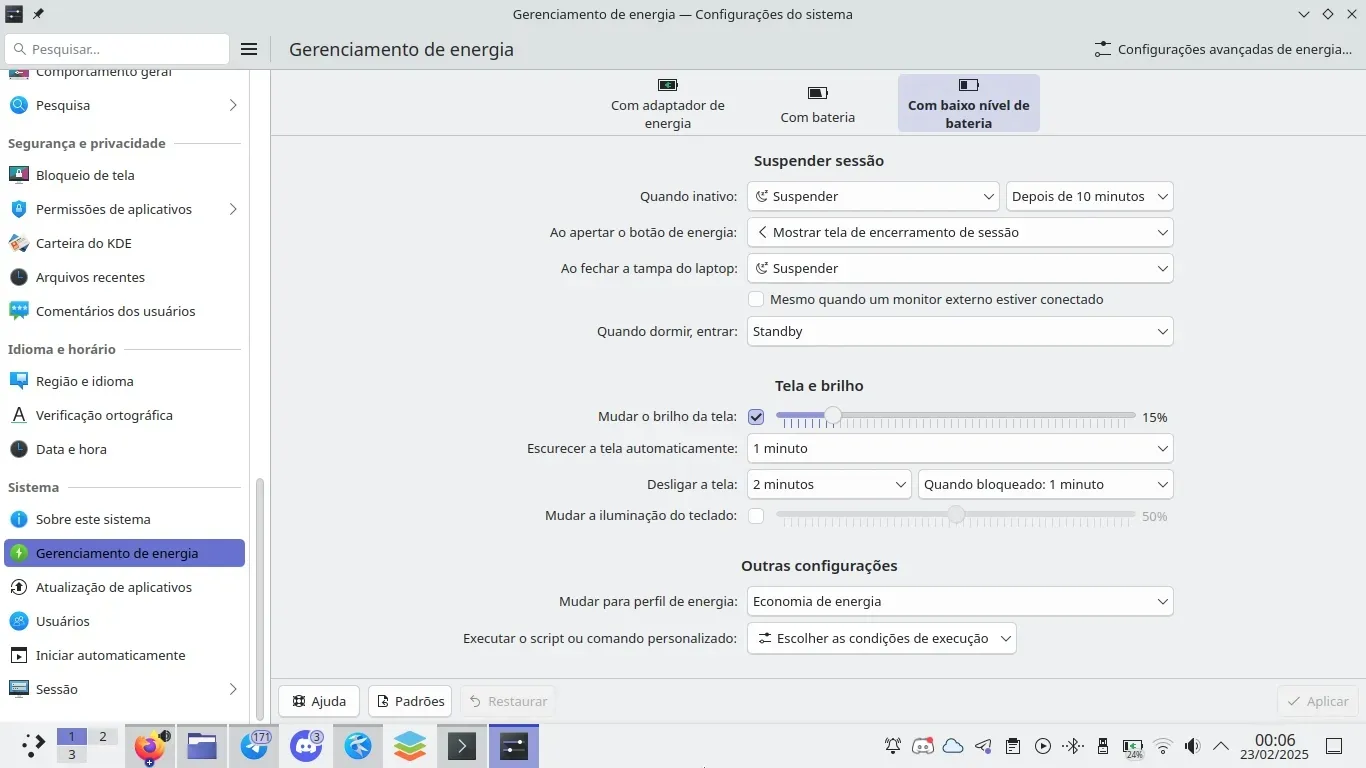Screen dimensions: 1366x768
Task: Open the 'Depois de 10 minutos' dropdown
Action: tap(1089, 197)
